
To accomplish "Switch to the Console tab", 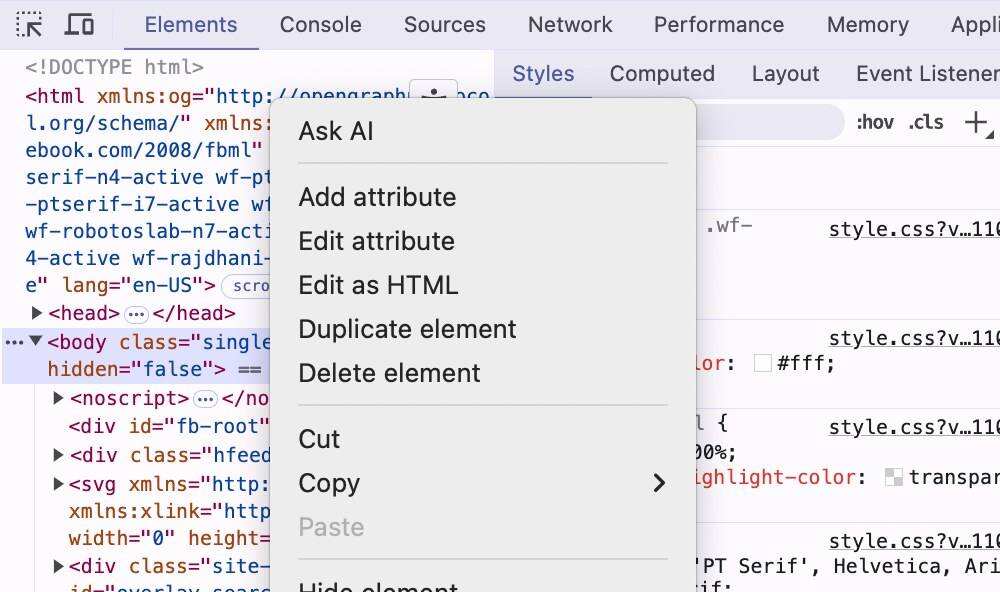I will point(320,25).
